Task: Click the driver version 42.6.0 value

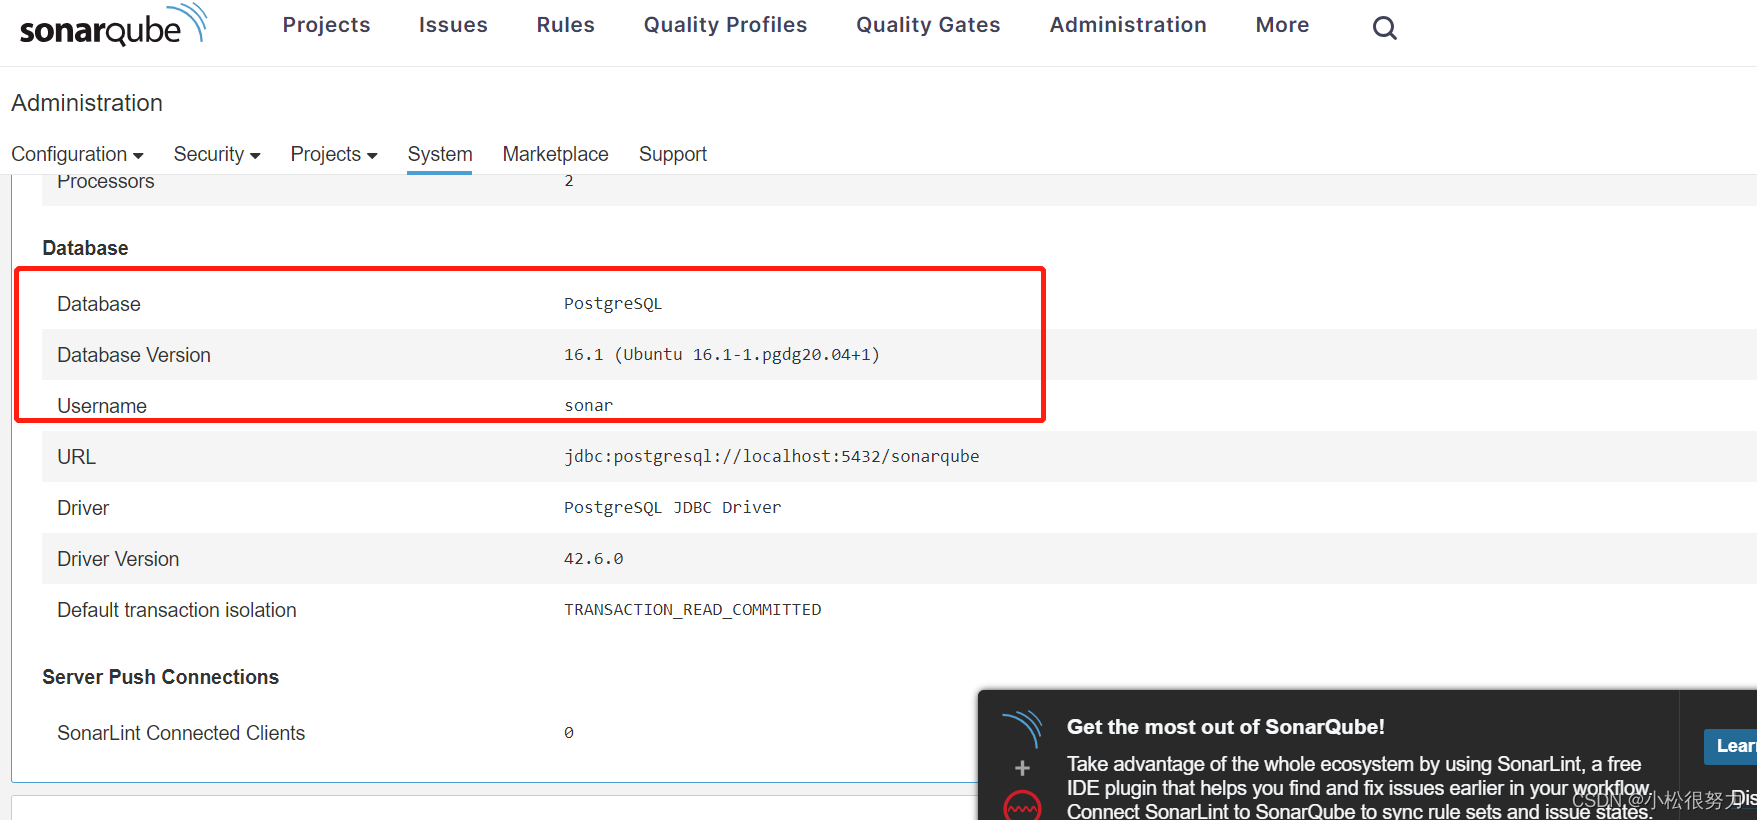Action: [594, 558]
